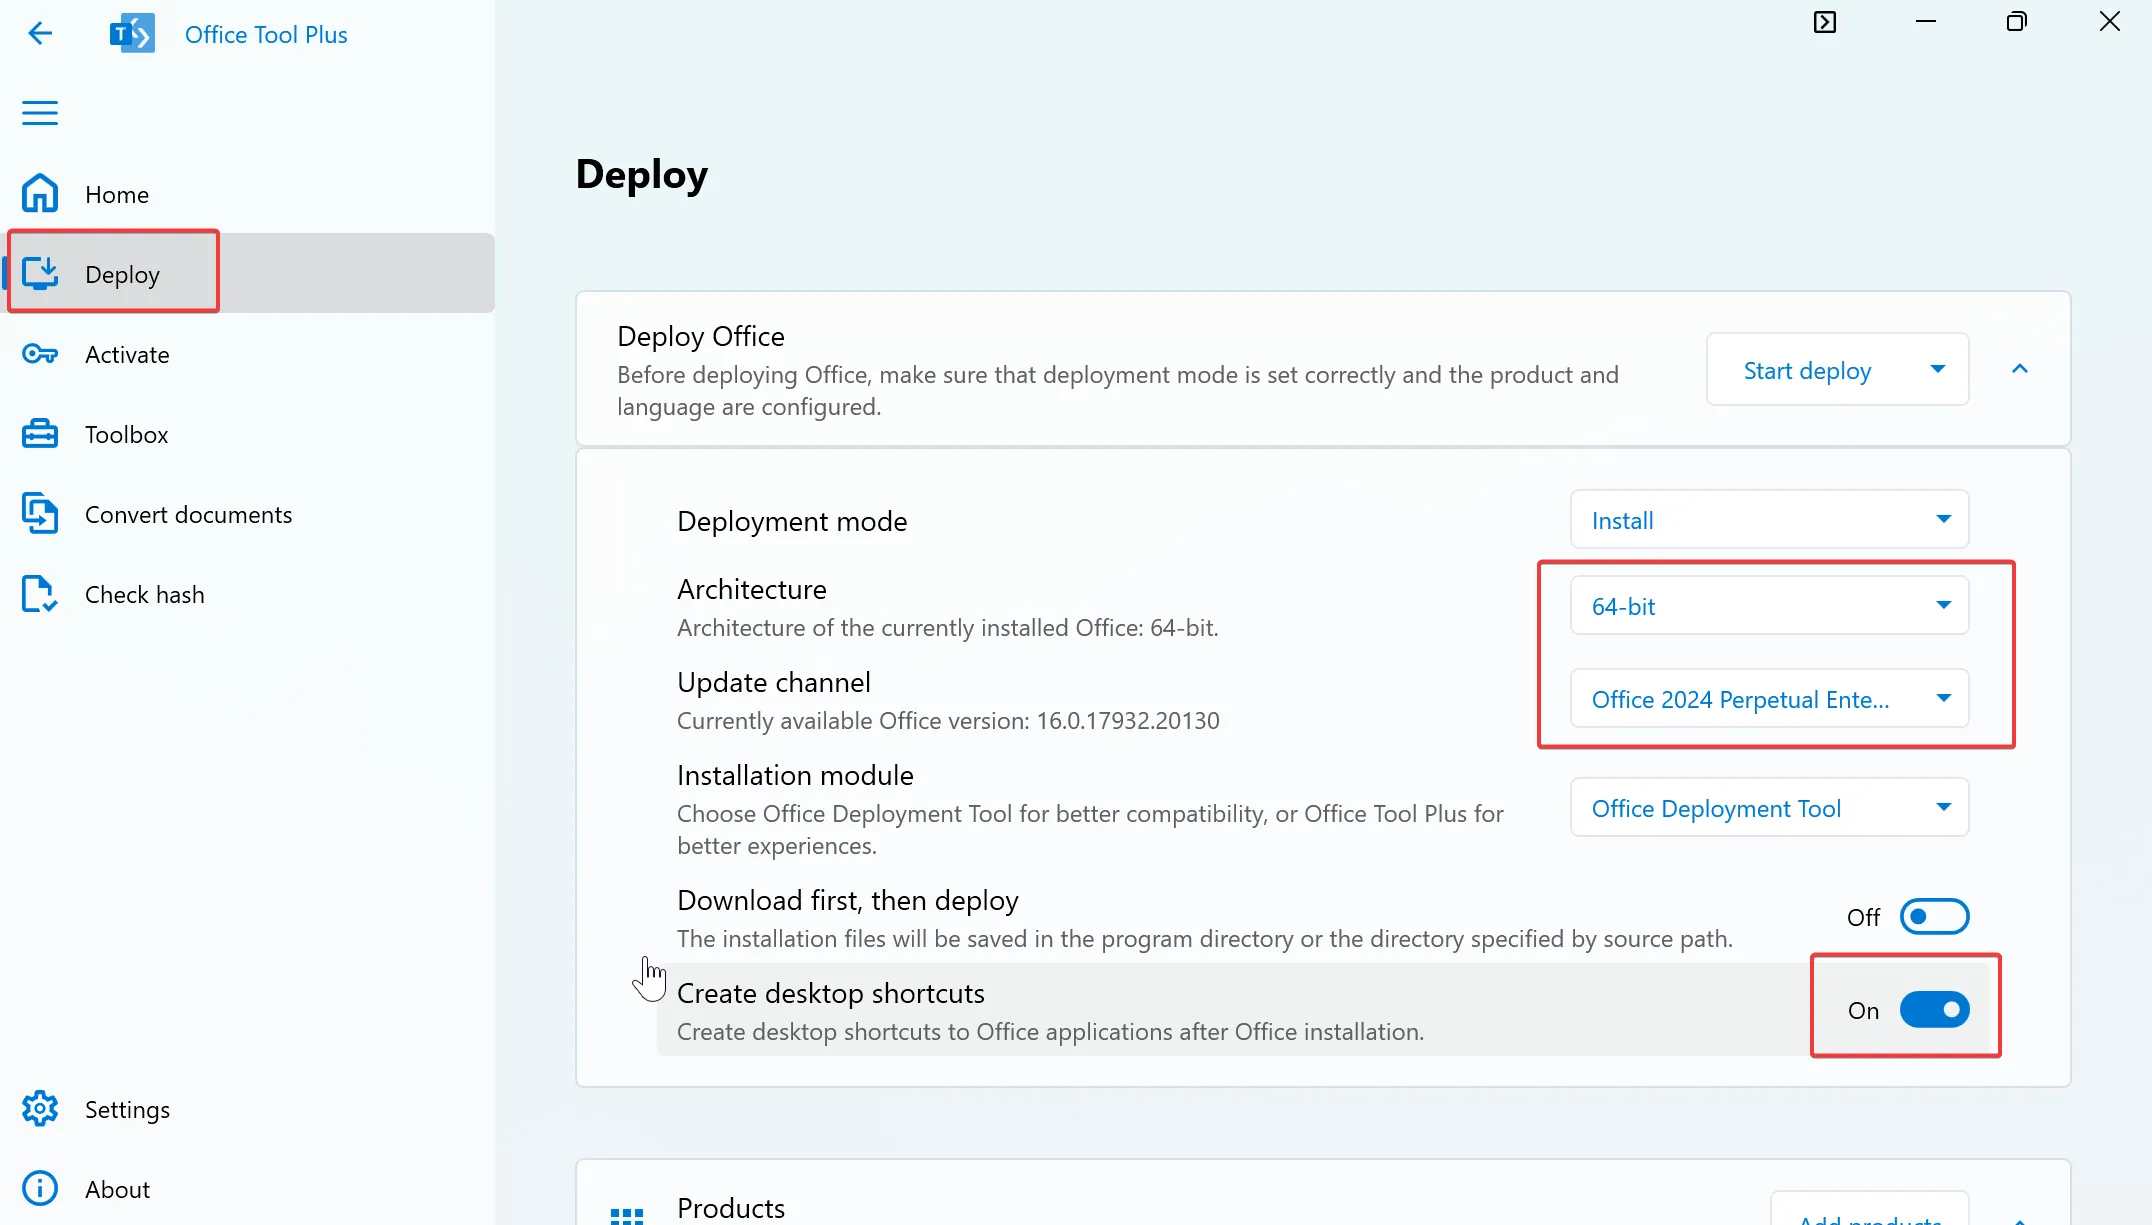Open Check hash using its sidebar icon

(x=38, y=593)
